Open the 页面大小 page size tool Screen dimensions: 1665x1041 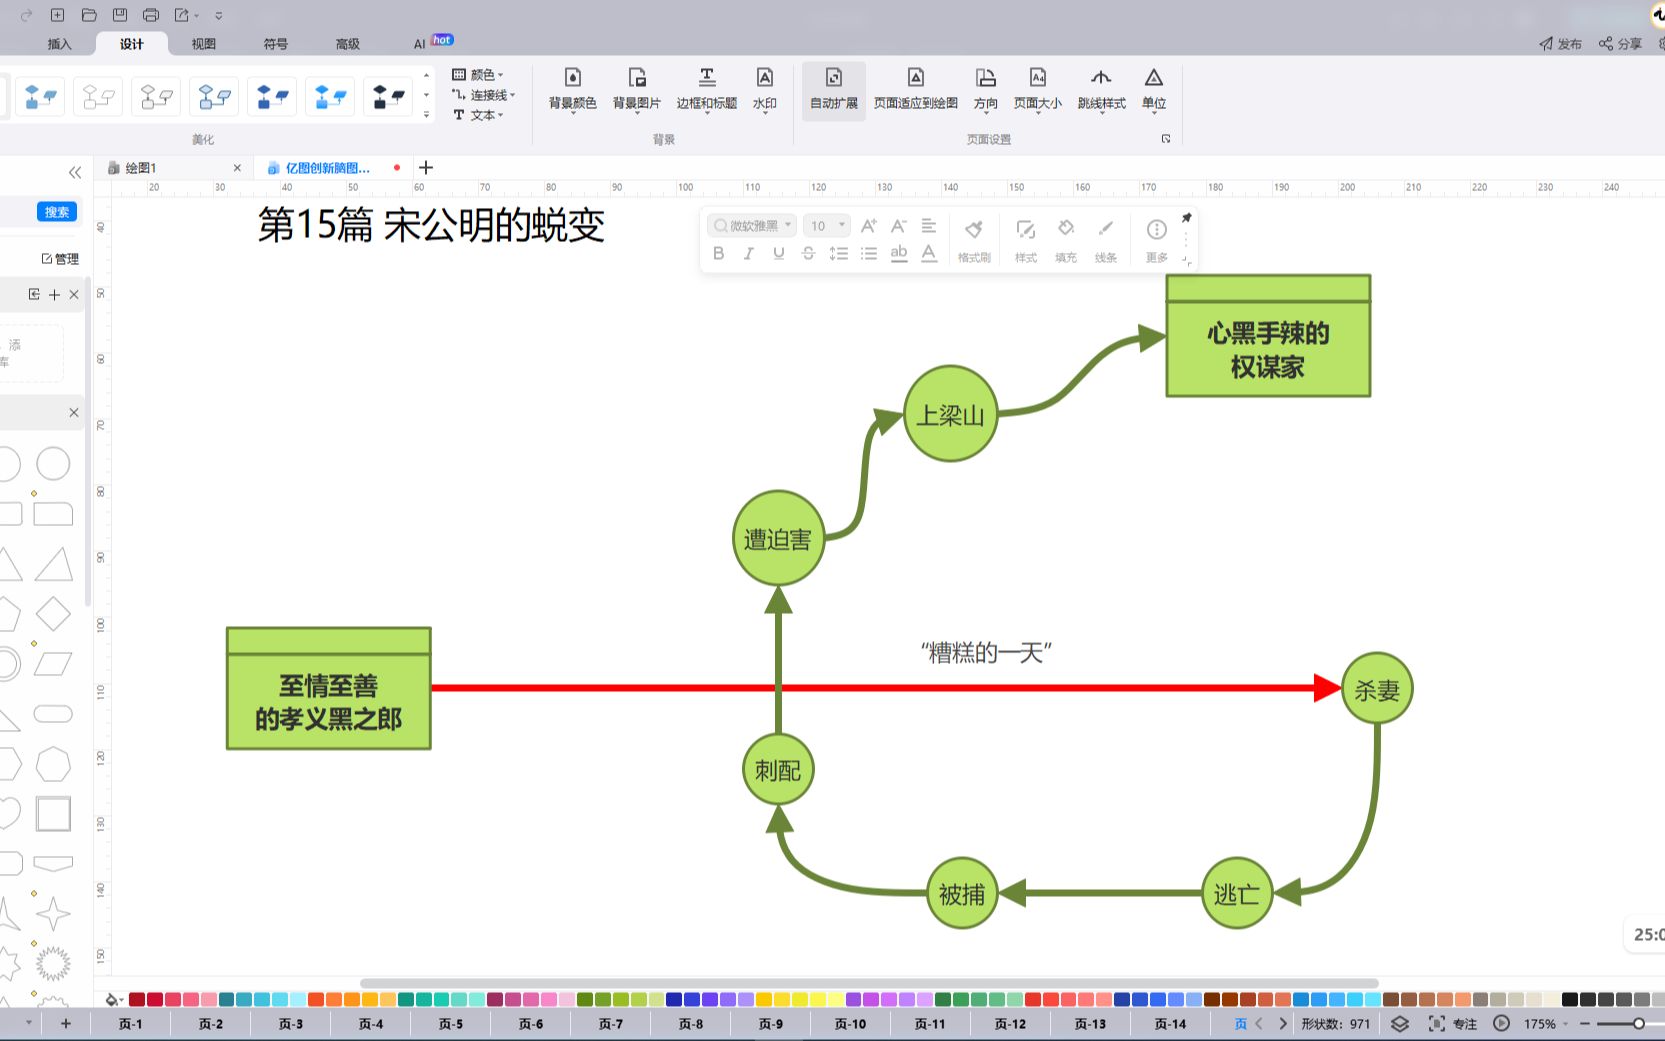click(1038, 90)
